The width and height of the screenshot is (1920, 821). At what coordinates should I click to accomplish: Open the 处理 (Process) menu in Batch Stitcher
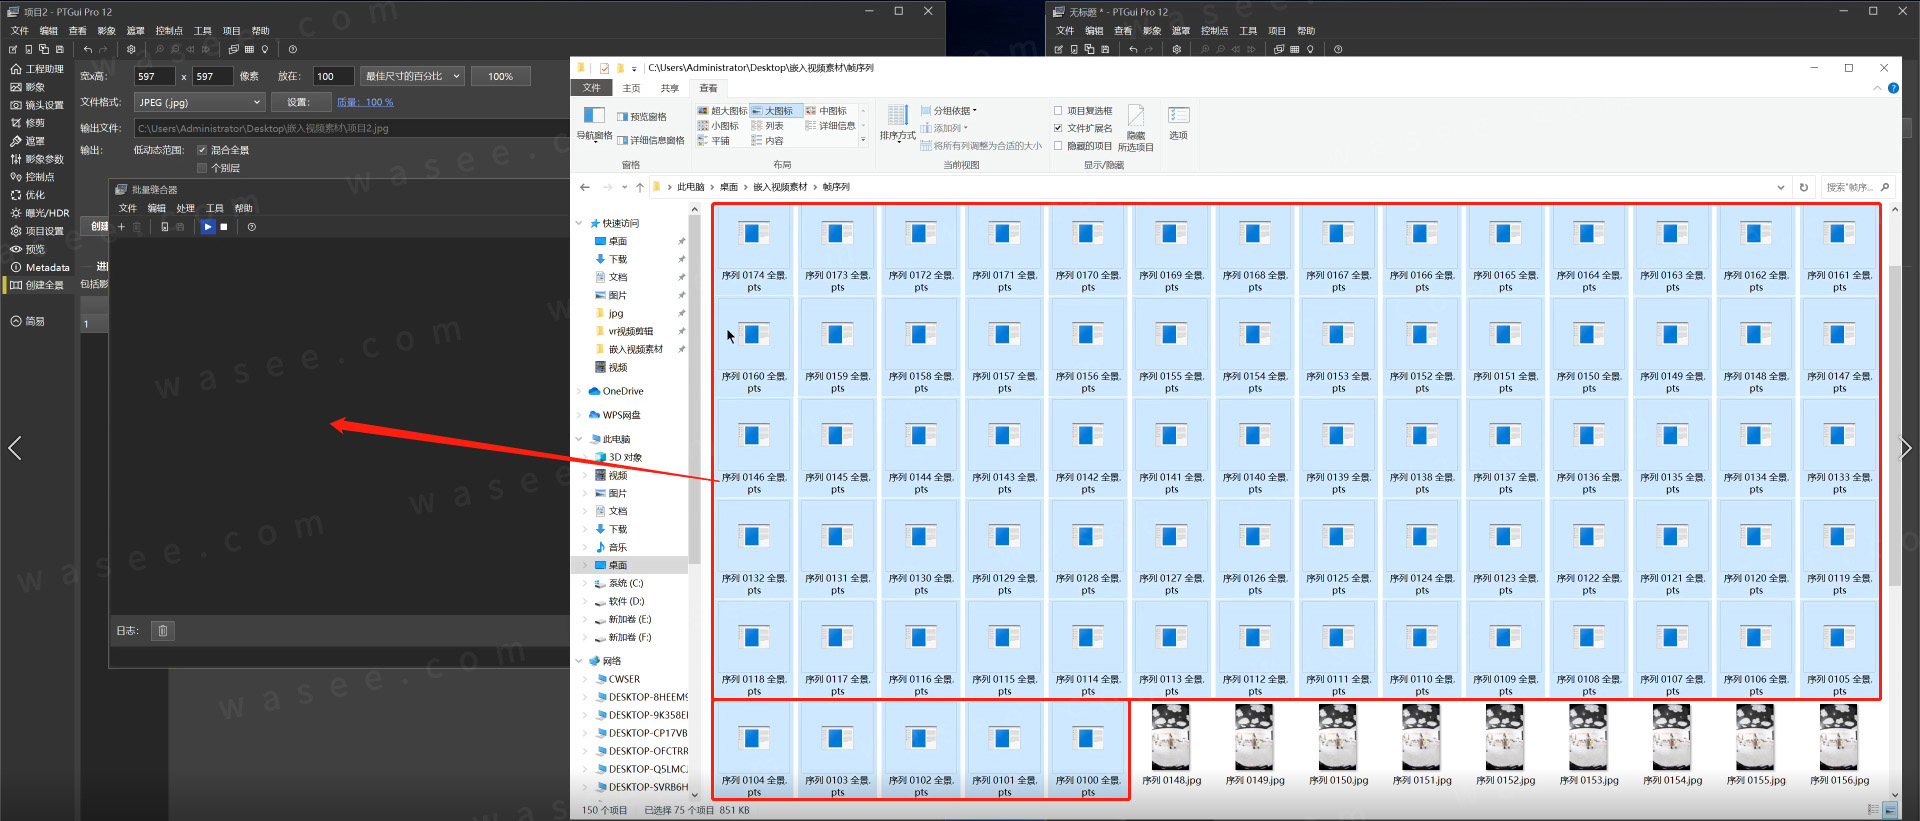[186, 208]
